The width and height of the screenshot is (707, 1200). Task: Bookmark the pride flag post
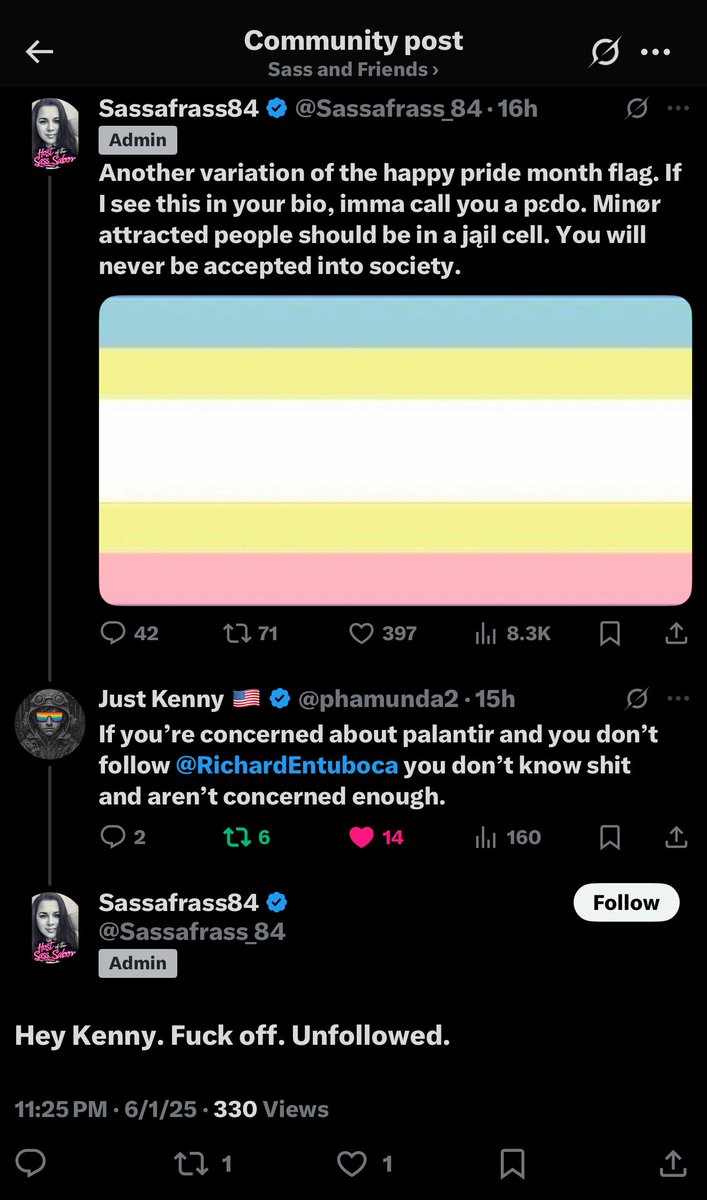(610, 633)
